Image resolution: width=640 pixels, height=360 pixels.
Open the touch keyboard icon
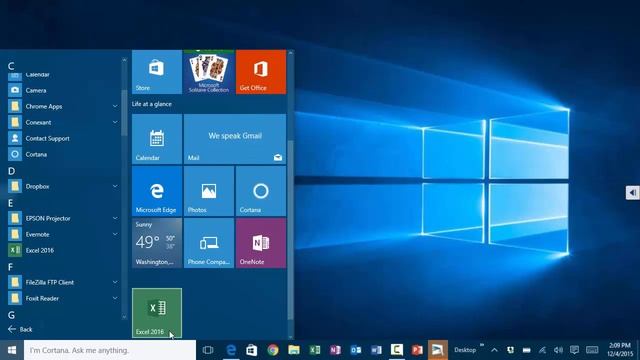click(x=592, y=350)
